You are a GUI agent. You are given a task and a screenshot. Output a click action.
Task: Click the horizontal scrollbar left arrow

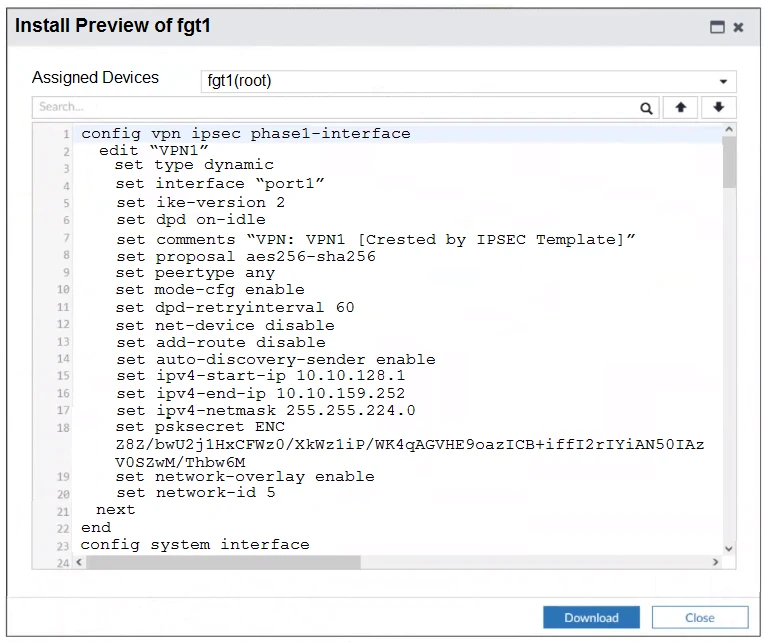(x=80, y=563)
